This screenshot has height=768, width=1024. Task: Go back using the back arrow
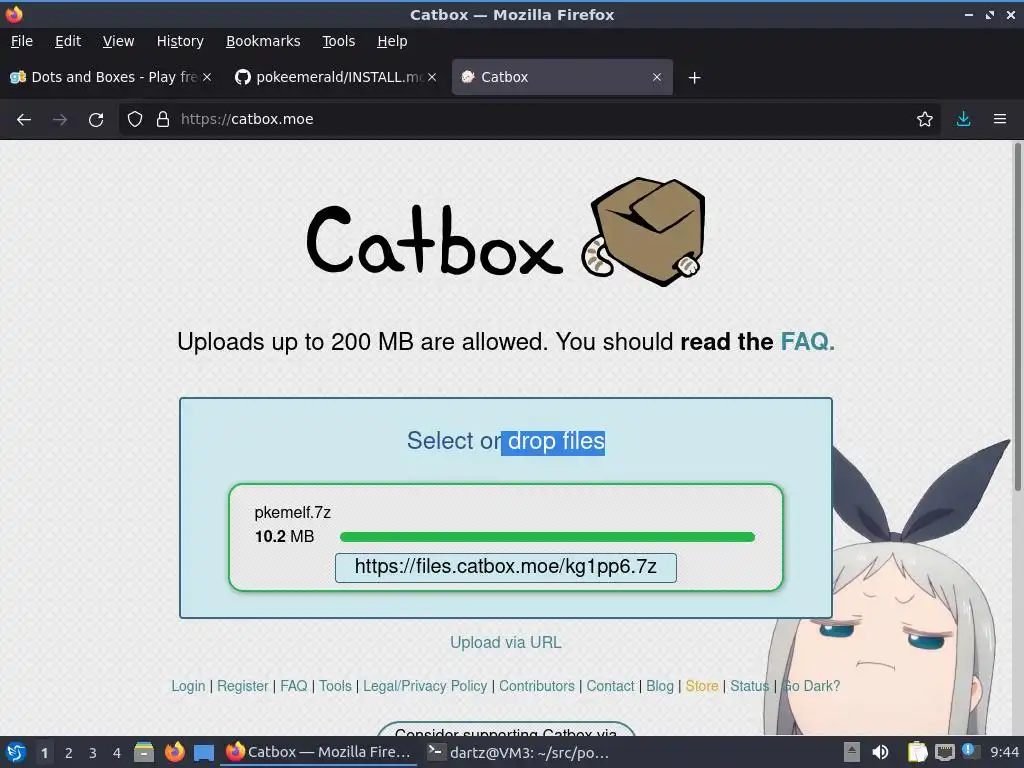click(x=24, y=120)
